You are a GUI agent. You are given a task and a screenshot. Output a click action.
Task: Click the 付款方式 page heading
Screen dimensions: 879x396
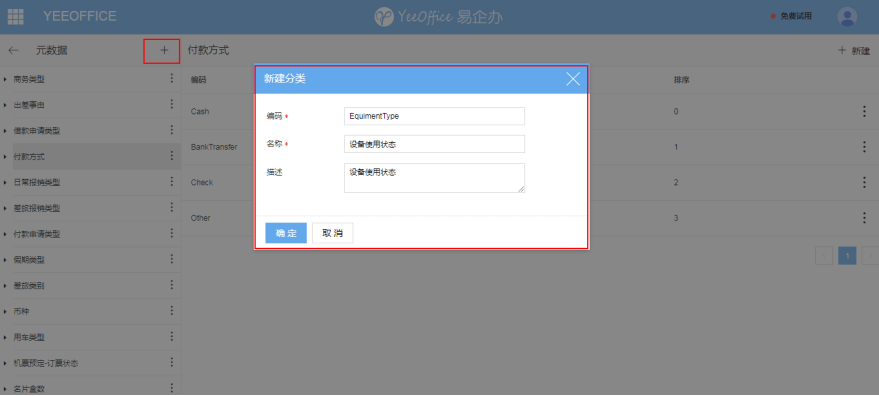click(209, 50)
